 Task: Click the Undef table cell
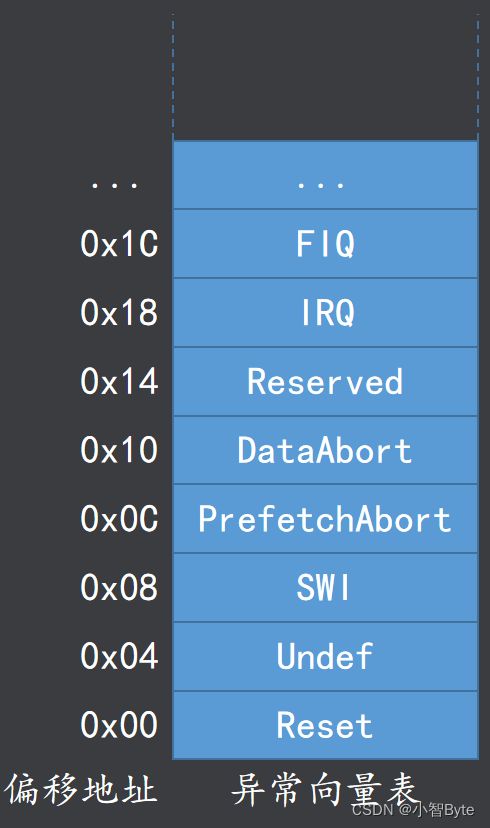[x=325, y=656]
